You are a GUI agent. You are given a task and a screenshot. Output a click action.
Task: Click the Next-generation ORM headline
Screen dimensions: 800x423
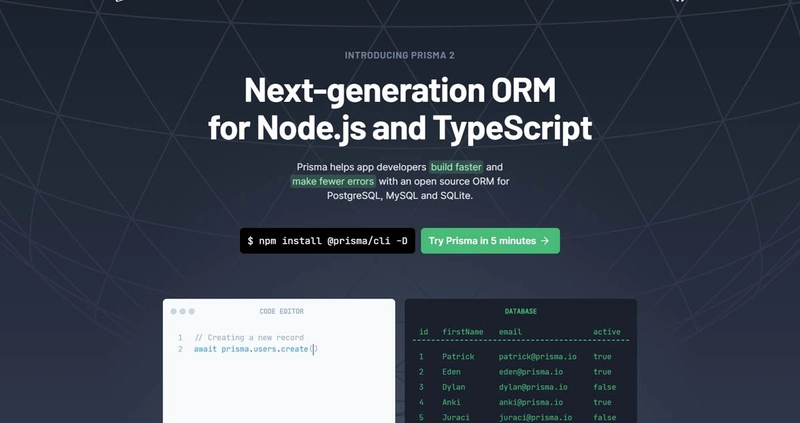pos(400,90)
